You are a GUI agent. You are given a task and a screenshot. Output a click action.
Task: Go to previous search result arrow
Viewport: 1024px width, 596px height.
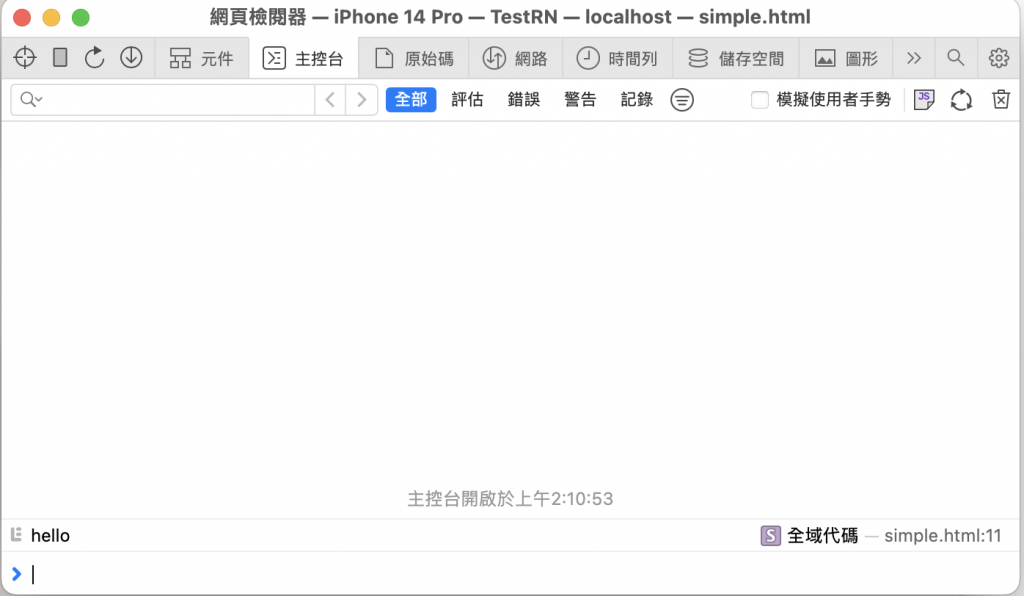(330, 100)
